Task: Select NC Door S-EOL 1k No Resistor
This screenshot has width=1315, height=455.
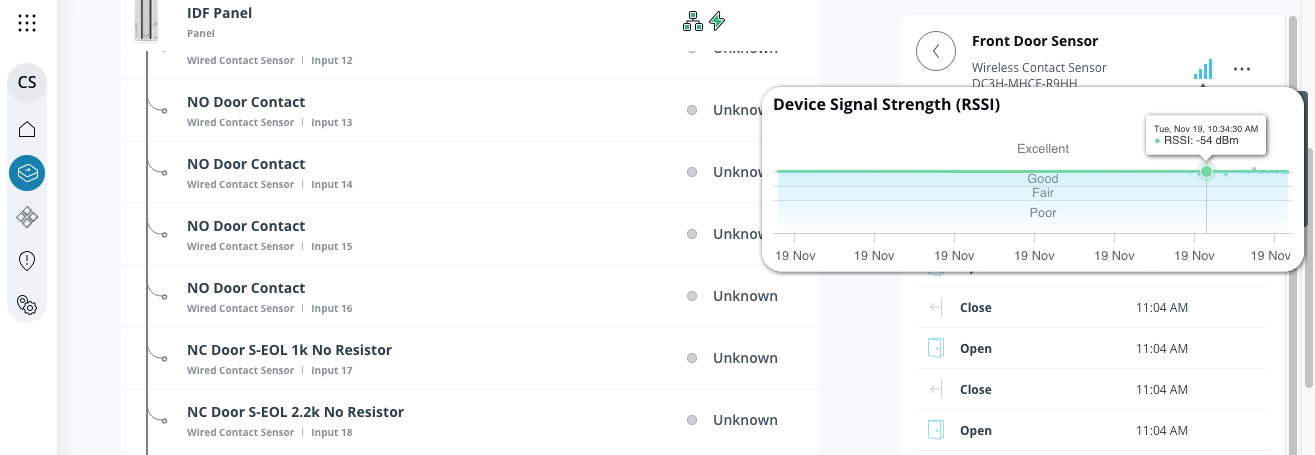Action: tap(289, 350)
